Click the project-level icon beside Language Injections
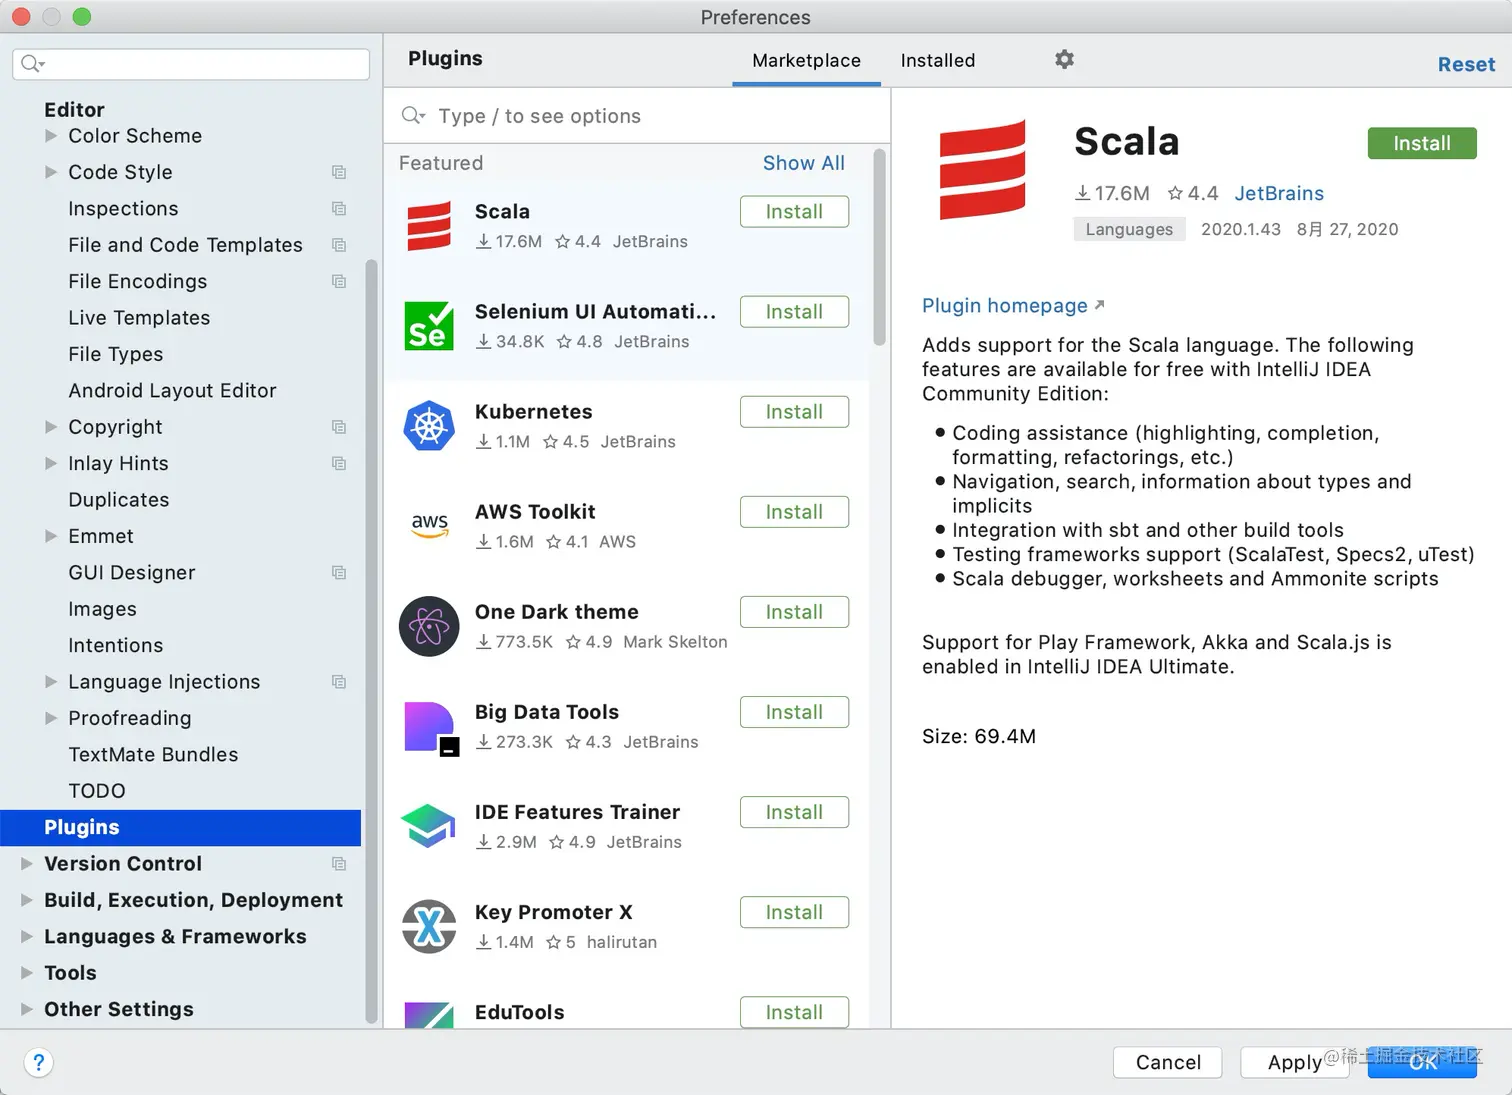1512x1095 pixels. [x=339, y=682]
